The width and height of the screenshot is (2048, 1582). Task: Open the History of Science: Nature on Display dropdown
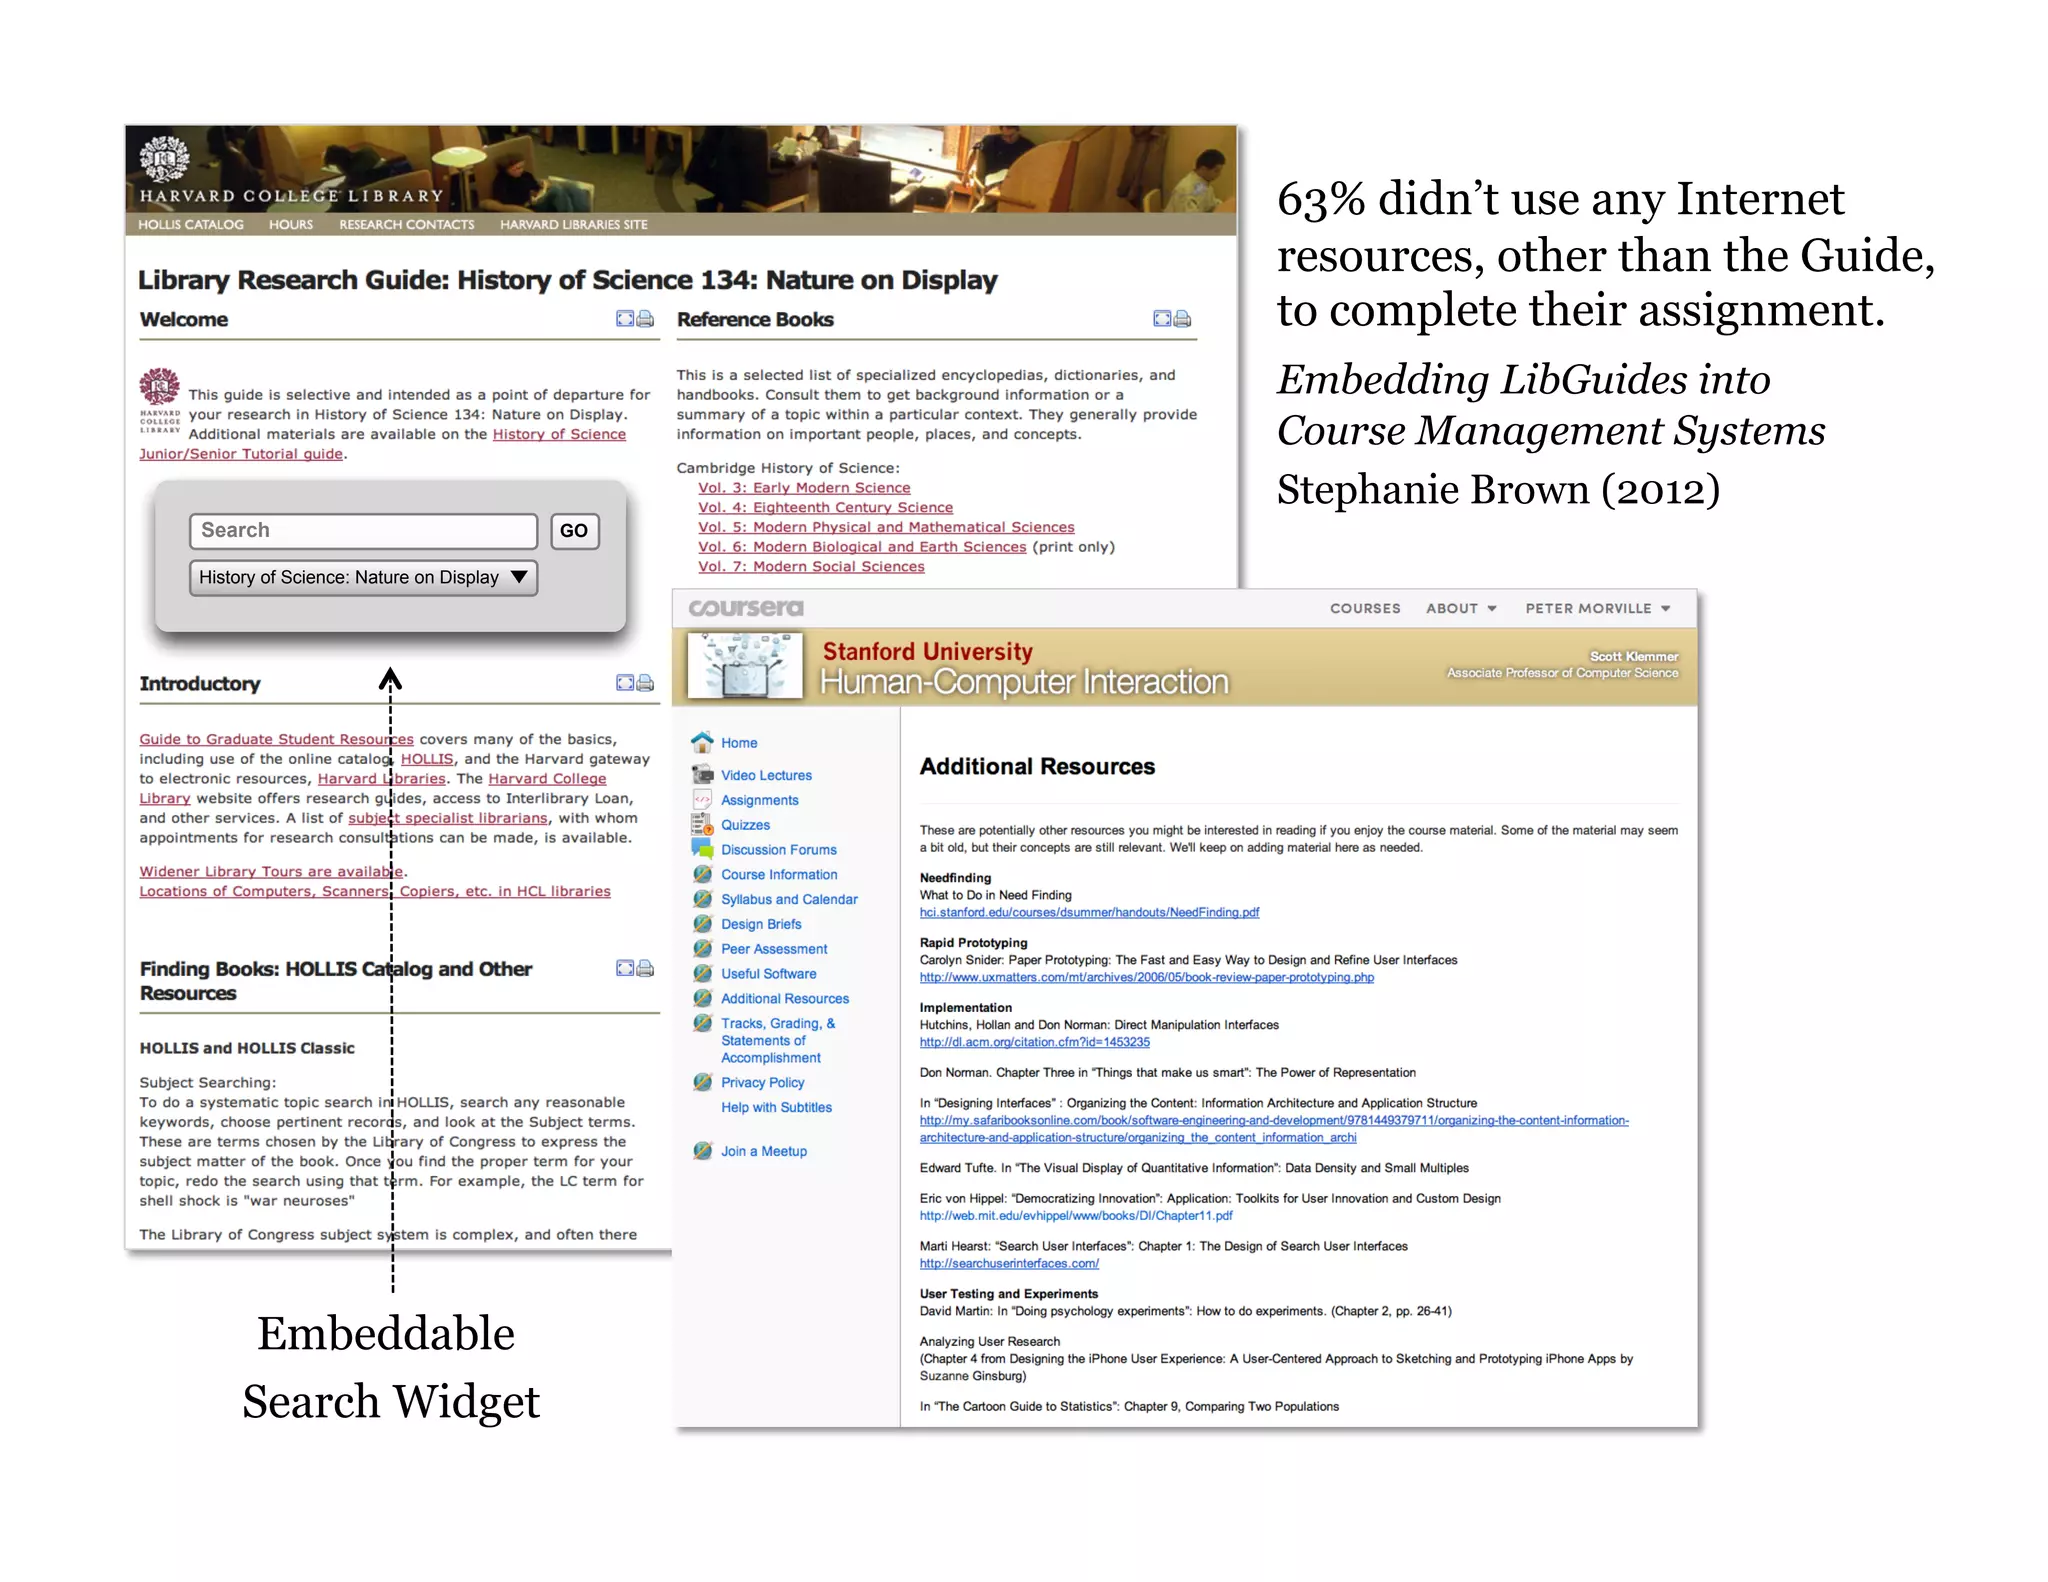point(363,577)
